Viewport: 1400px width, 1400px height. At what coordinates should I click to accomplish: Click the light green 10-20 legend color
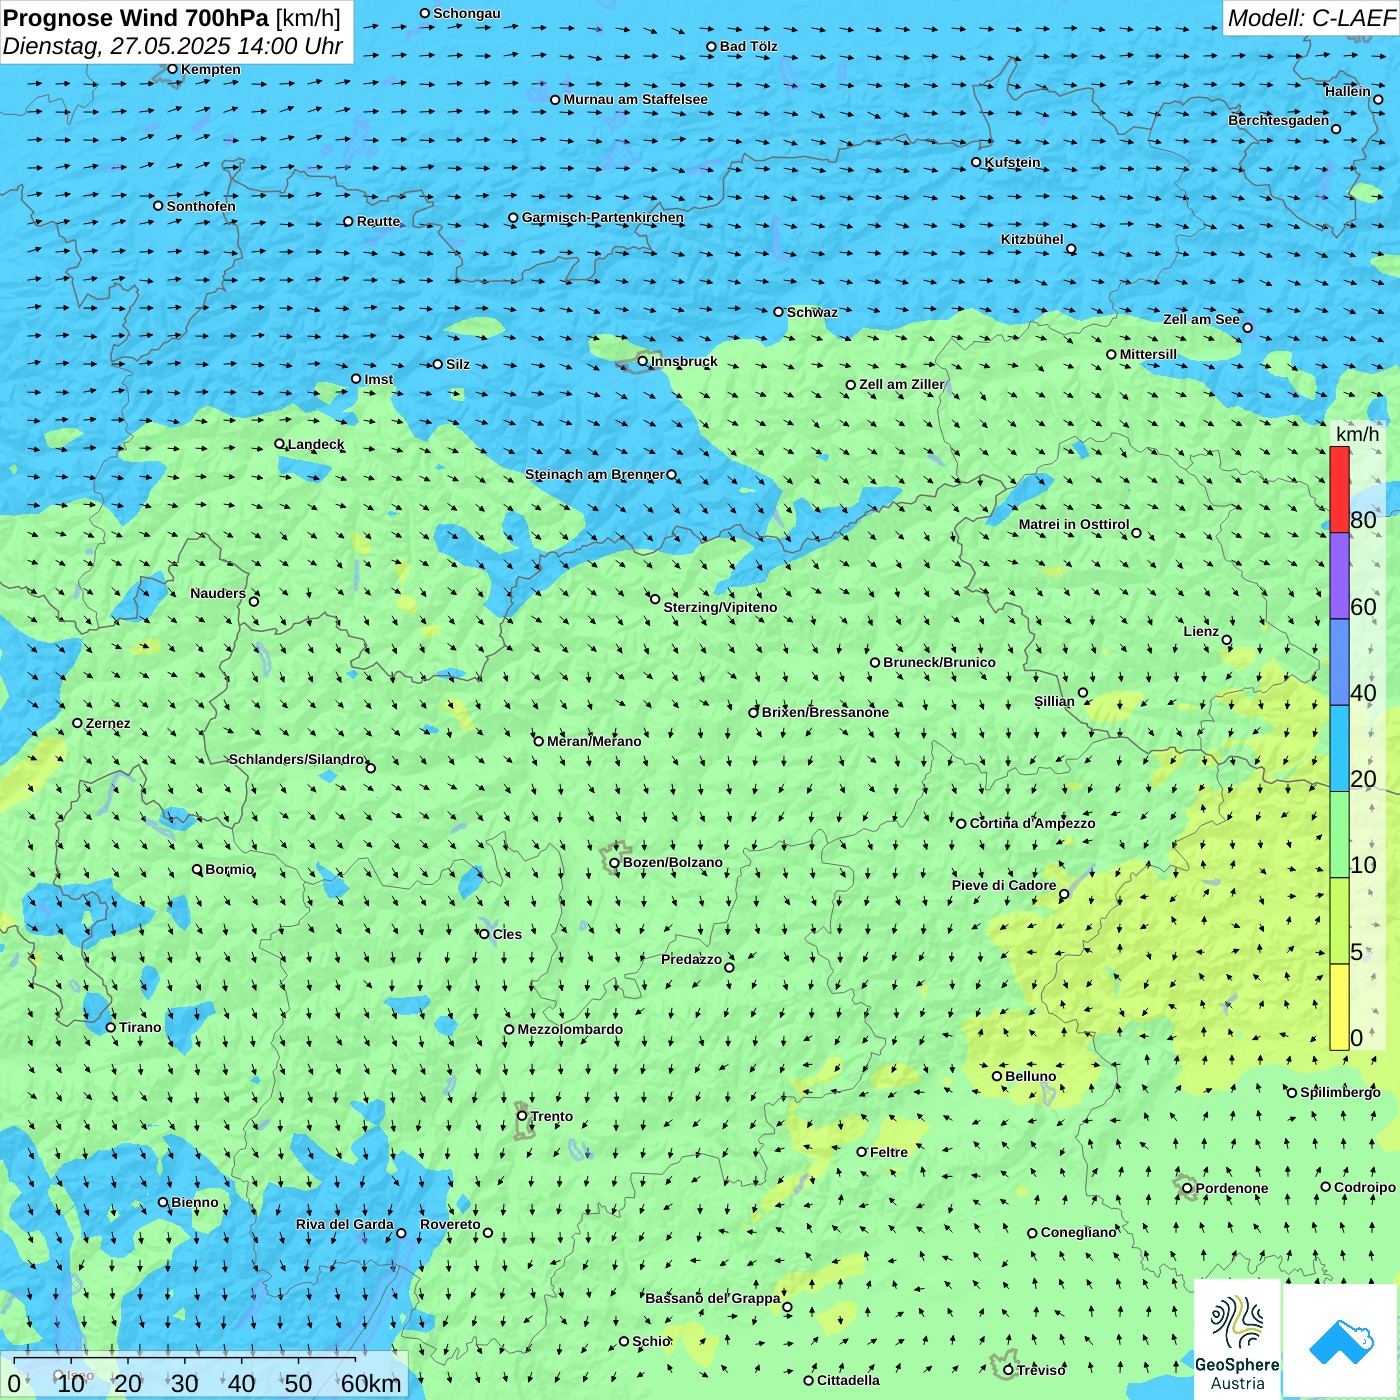(x=1339, y=835)
